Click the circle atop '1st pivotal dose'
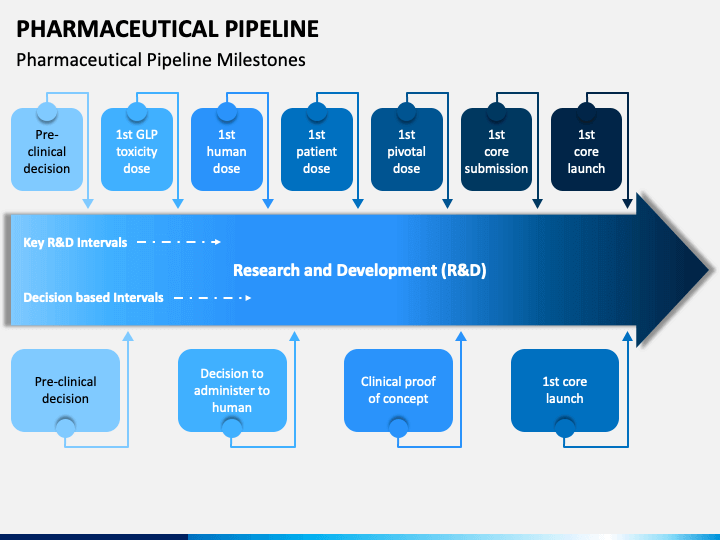 point(407,111)
